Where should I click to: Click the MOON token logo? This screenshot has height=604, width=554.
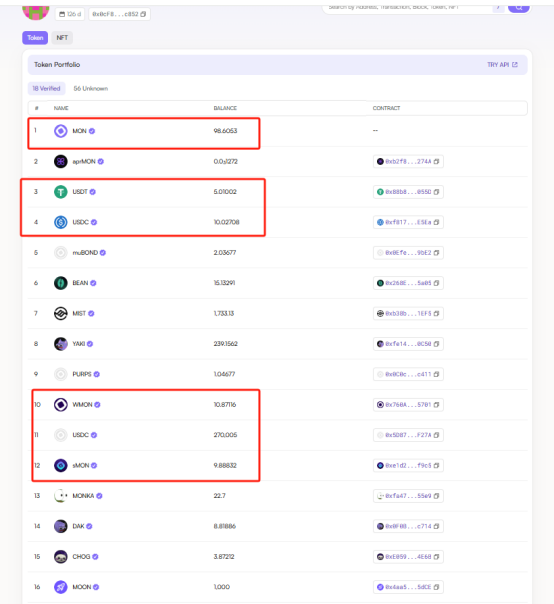point(60,587)
